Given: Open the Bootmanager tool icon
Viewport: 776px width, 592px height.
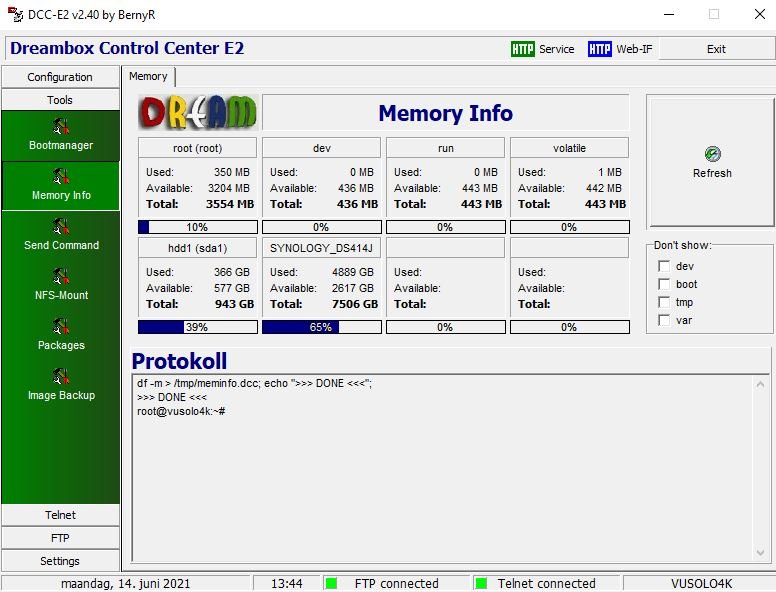Looking at the screenshot, I should [x=60, y=127].
